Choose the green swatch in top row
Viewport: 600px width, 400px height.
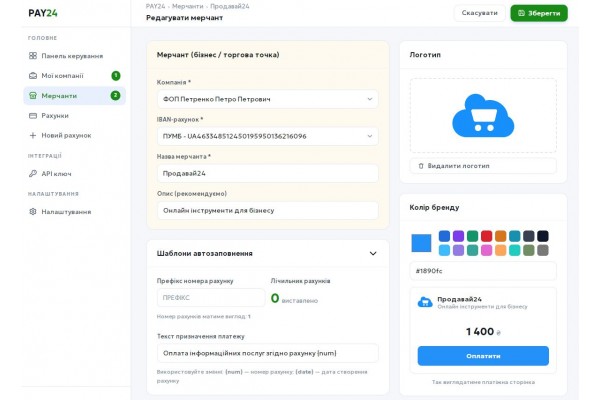(473, 236)
